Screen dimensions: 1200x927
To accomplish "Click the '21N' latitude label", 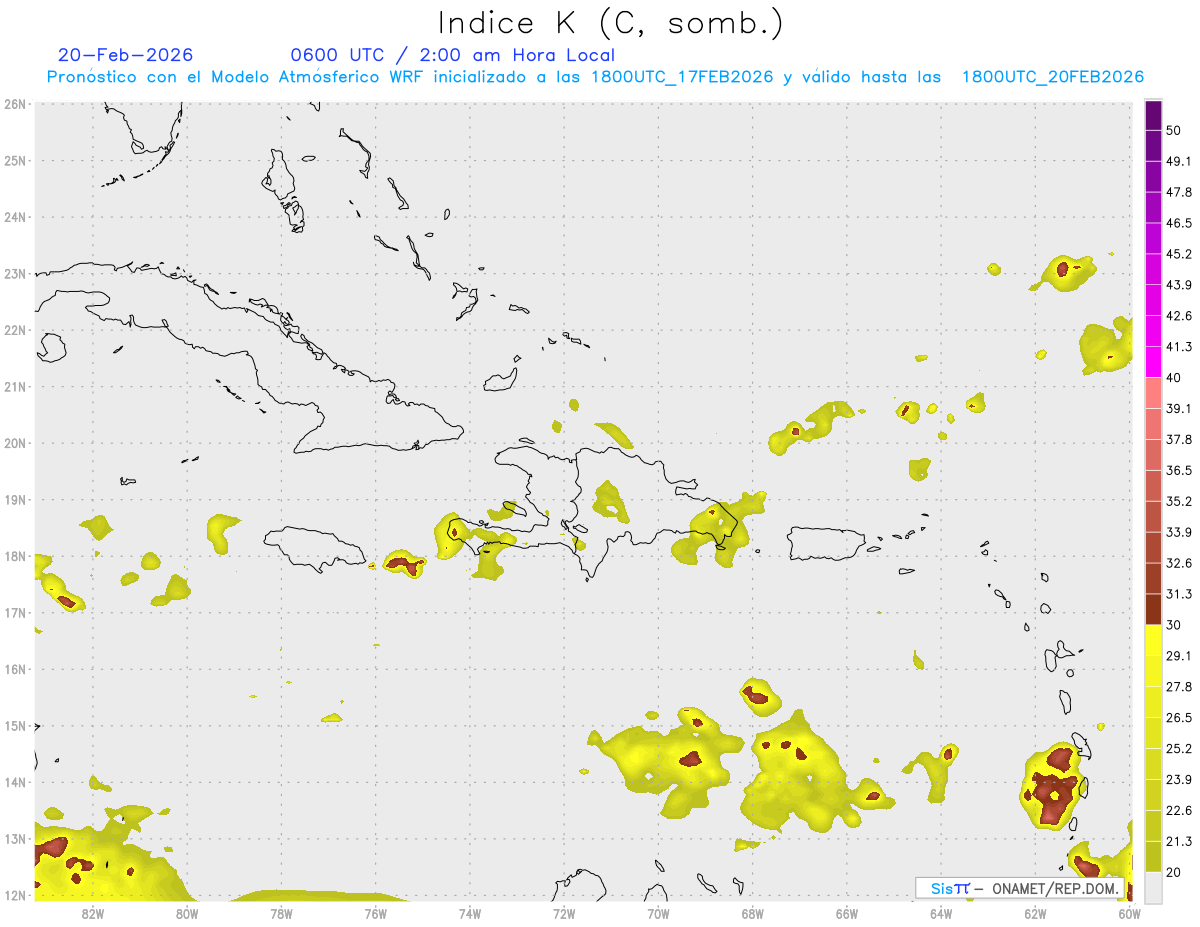I will pyautogui.click(x=14, y=386).
